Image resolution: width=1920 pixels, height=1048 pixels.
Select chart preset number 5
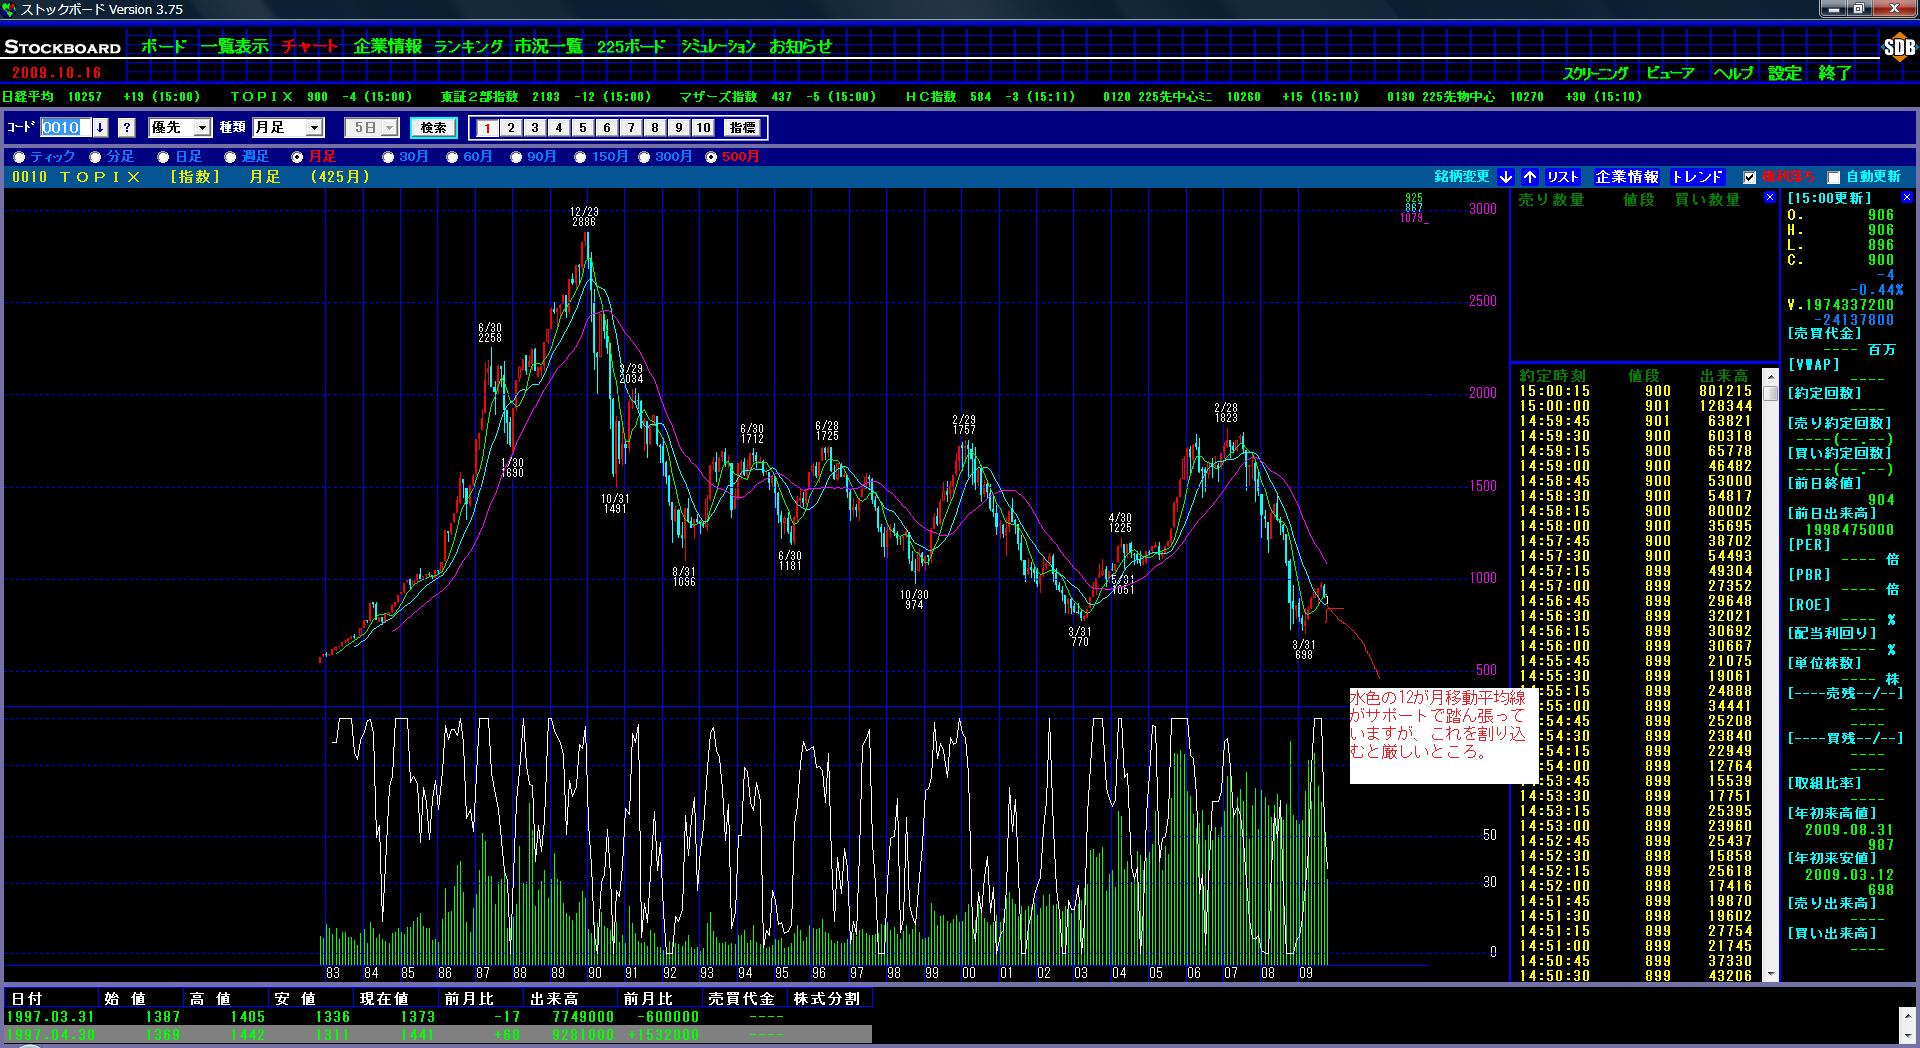click(583, 128)
